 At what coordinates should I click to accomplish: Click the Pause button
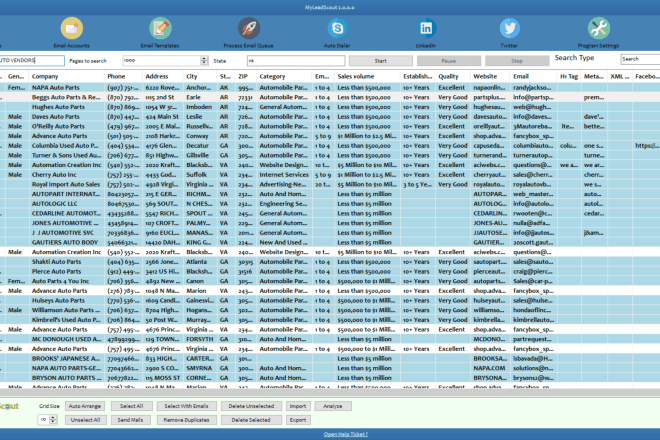(x=449, y=61)
